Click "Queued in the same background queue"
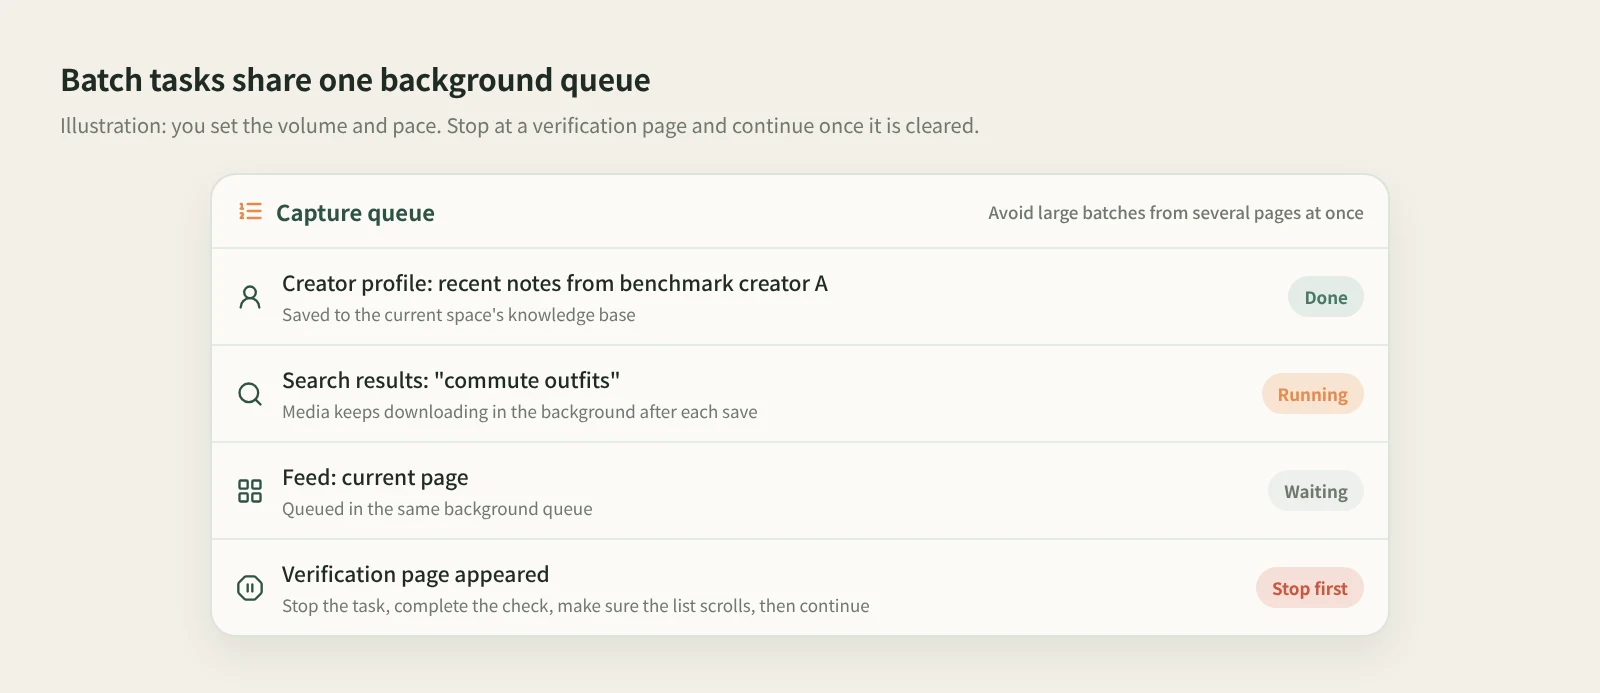The image size is (1600, 693). pyautogui.click(x=437, y=509)
